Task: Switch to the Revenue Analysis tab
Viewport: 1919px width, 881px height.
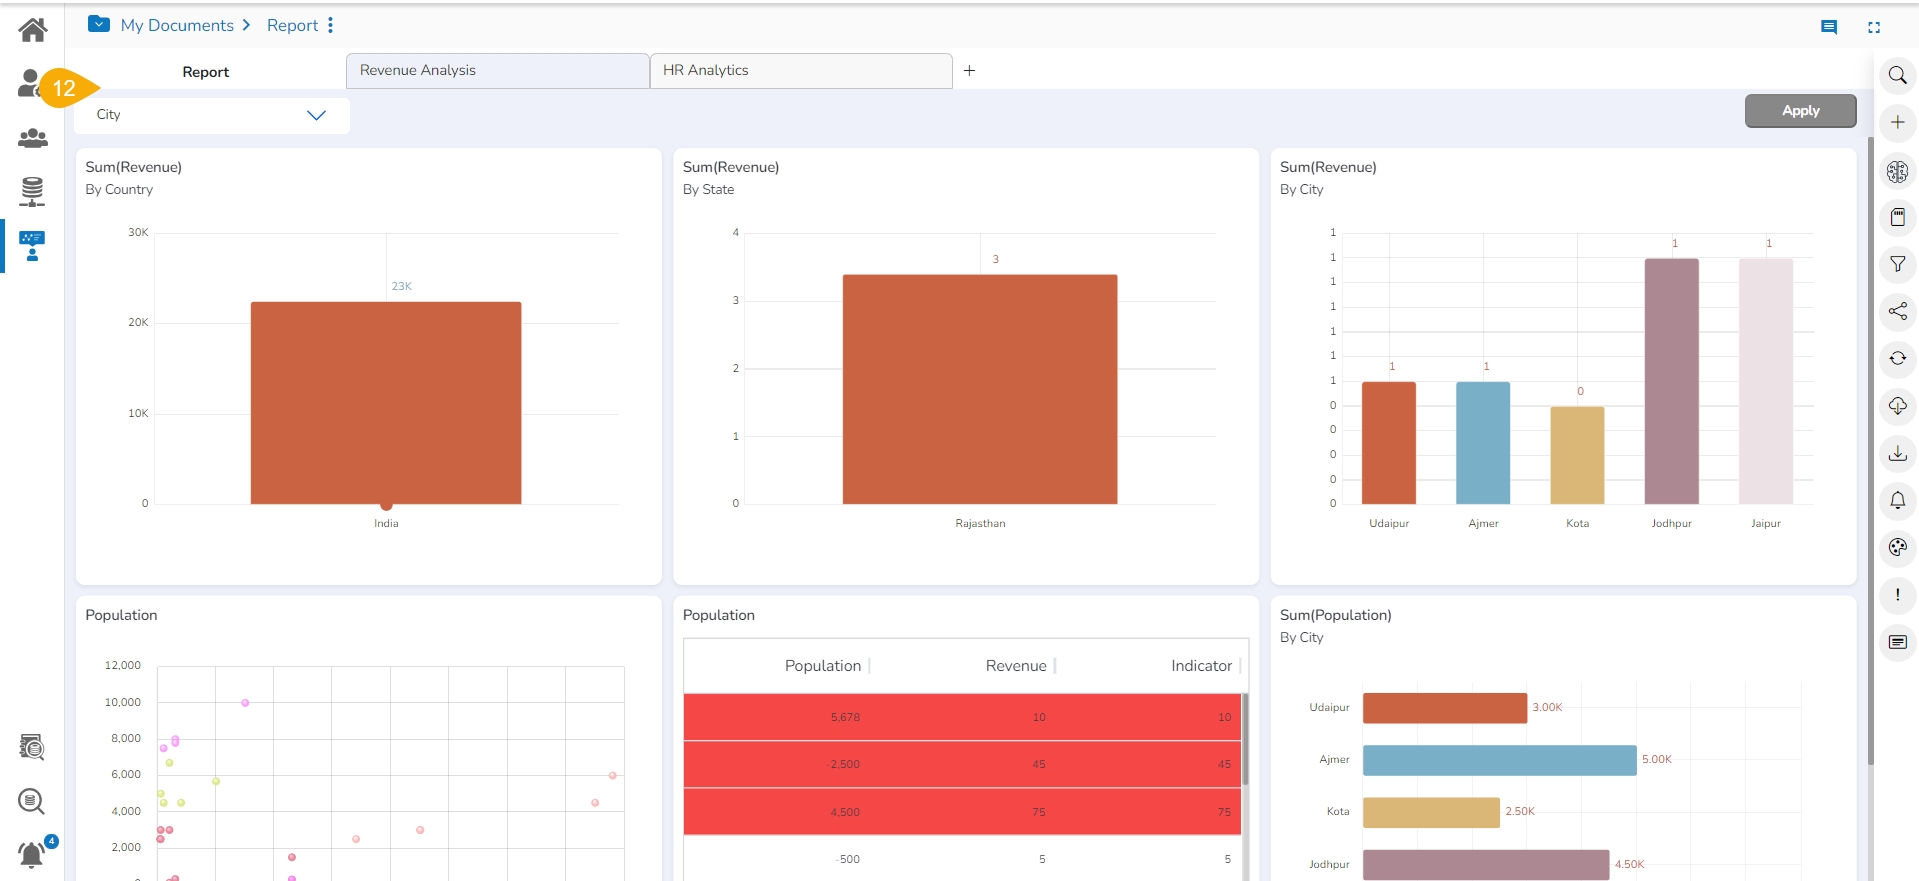Action: point(497,71)
